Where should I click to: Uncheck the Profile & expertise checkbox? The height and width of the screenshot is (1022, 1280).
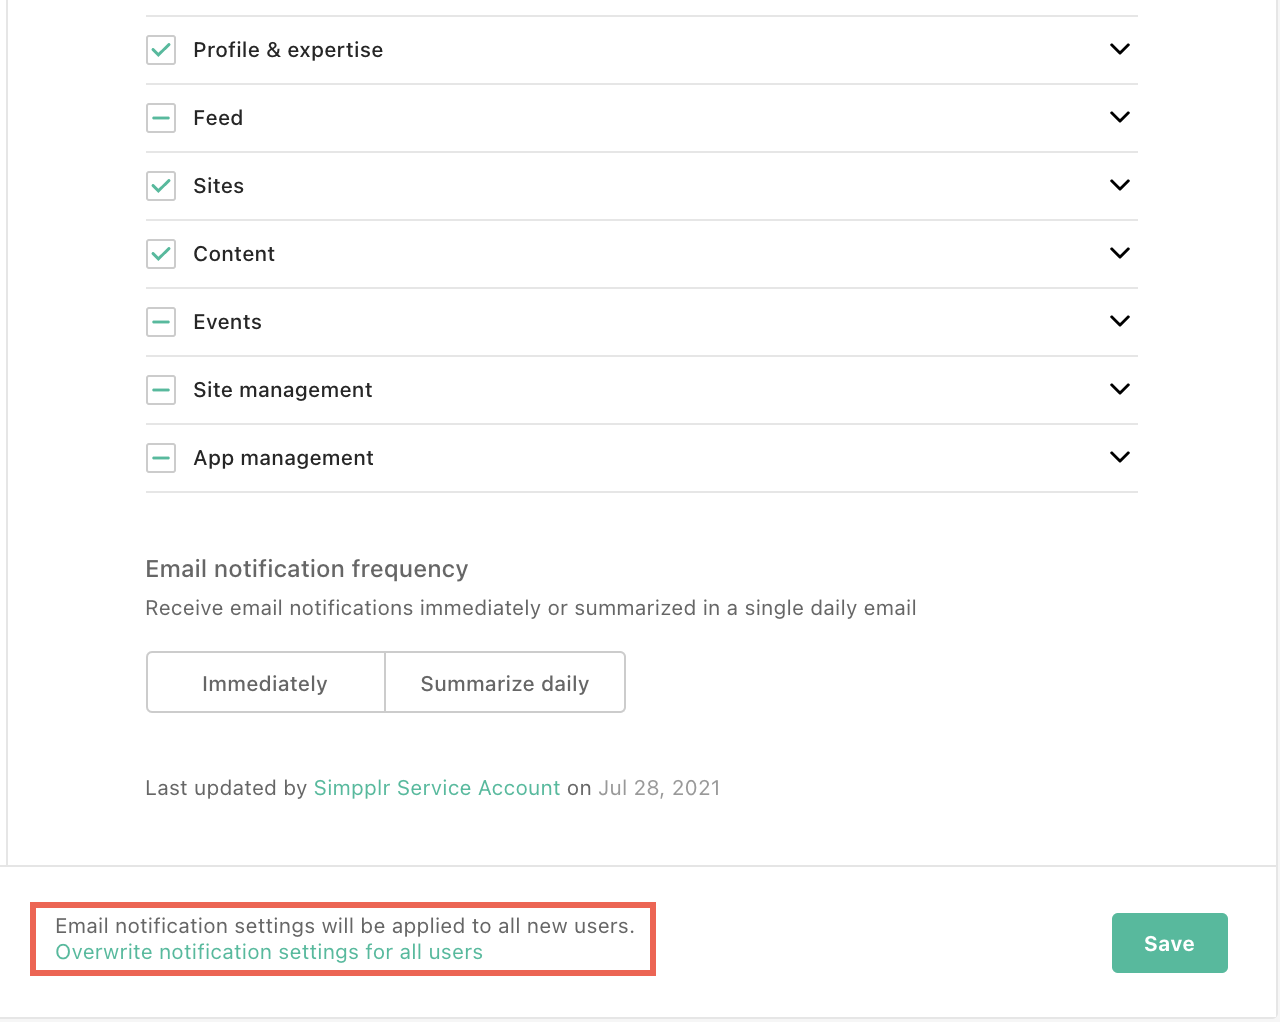click(161, 50)
